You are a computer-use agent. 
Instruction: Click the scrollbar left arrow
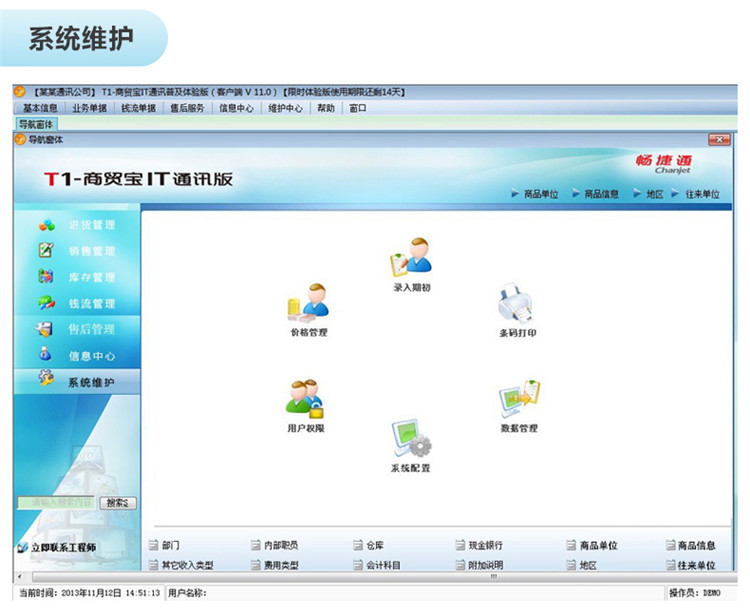[20, 576]
